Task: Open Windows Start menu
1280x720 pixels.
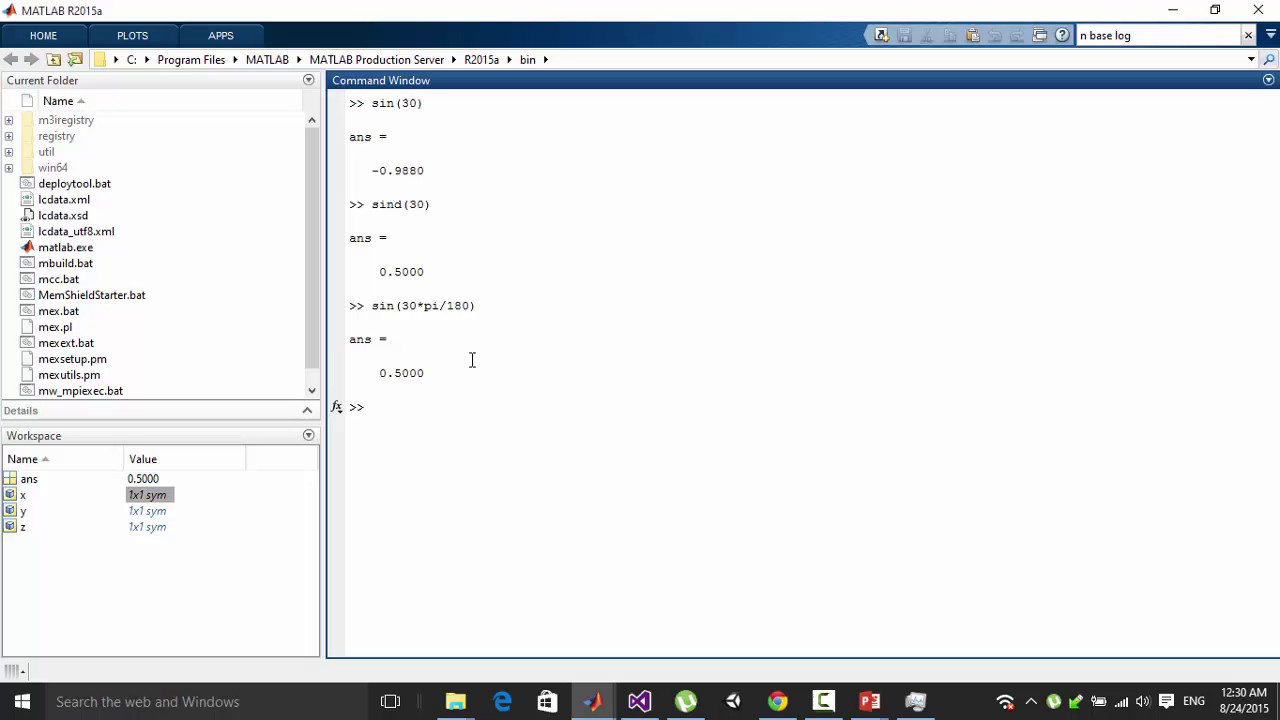Action: click(x=22, y=701)
